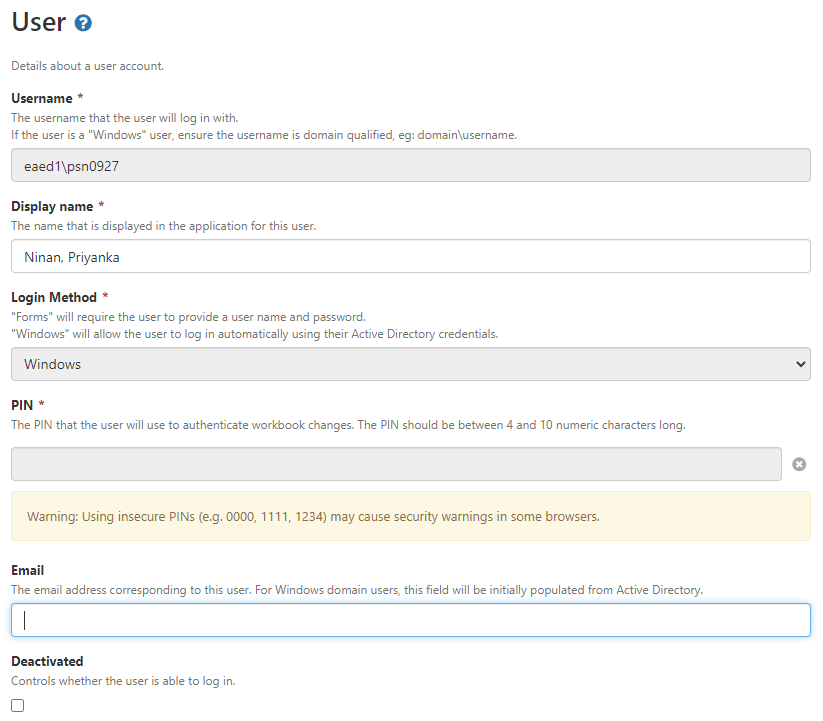Click the arrow on the Login Method select
Screen dimensions: 823x721
pos(800,364)
